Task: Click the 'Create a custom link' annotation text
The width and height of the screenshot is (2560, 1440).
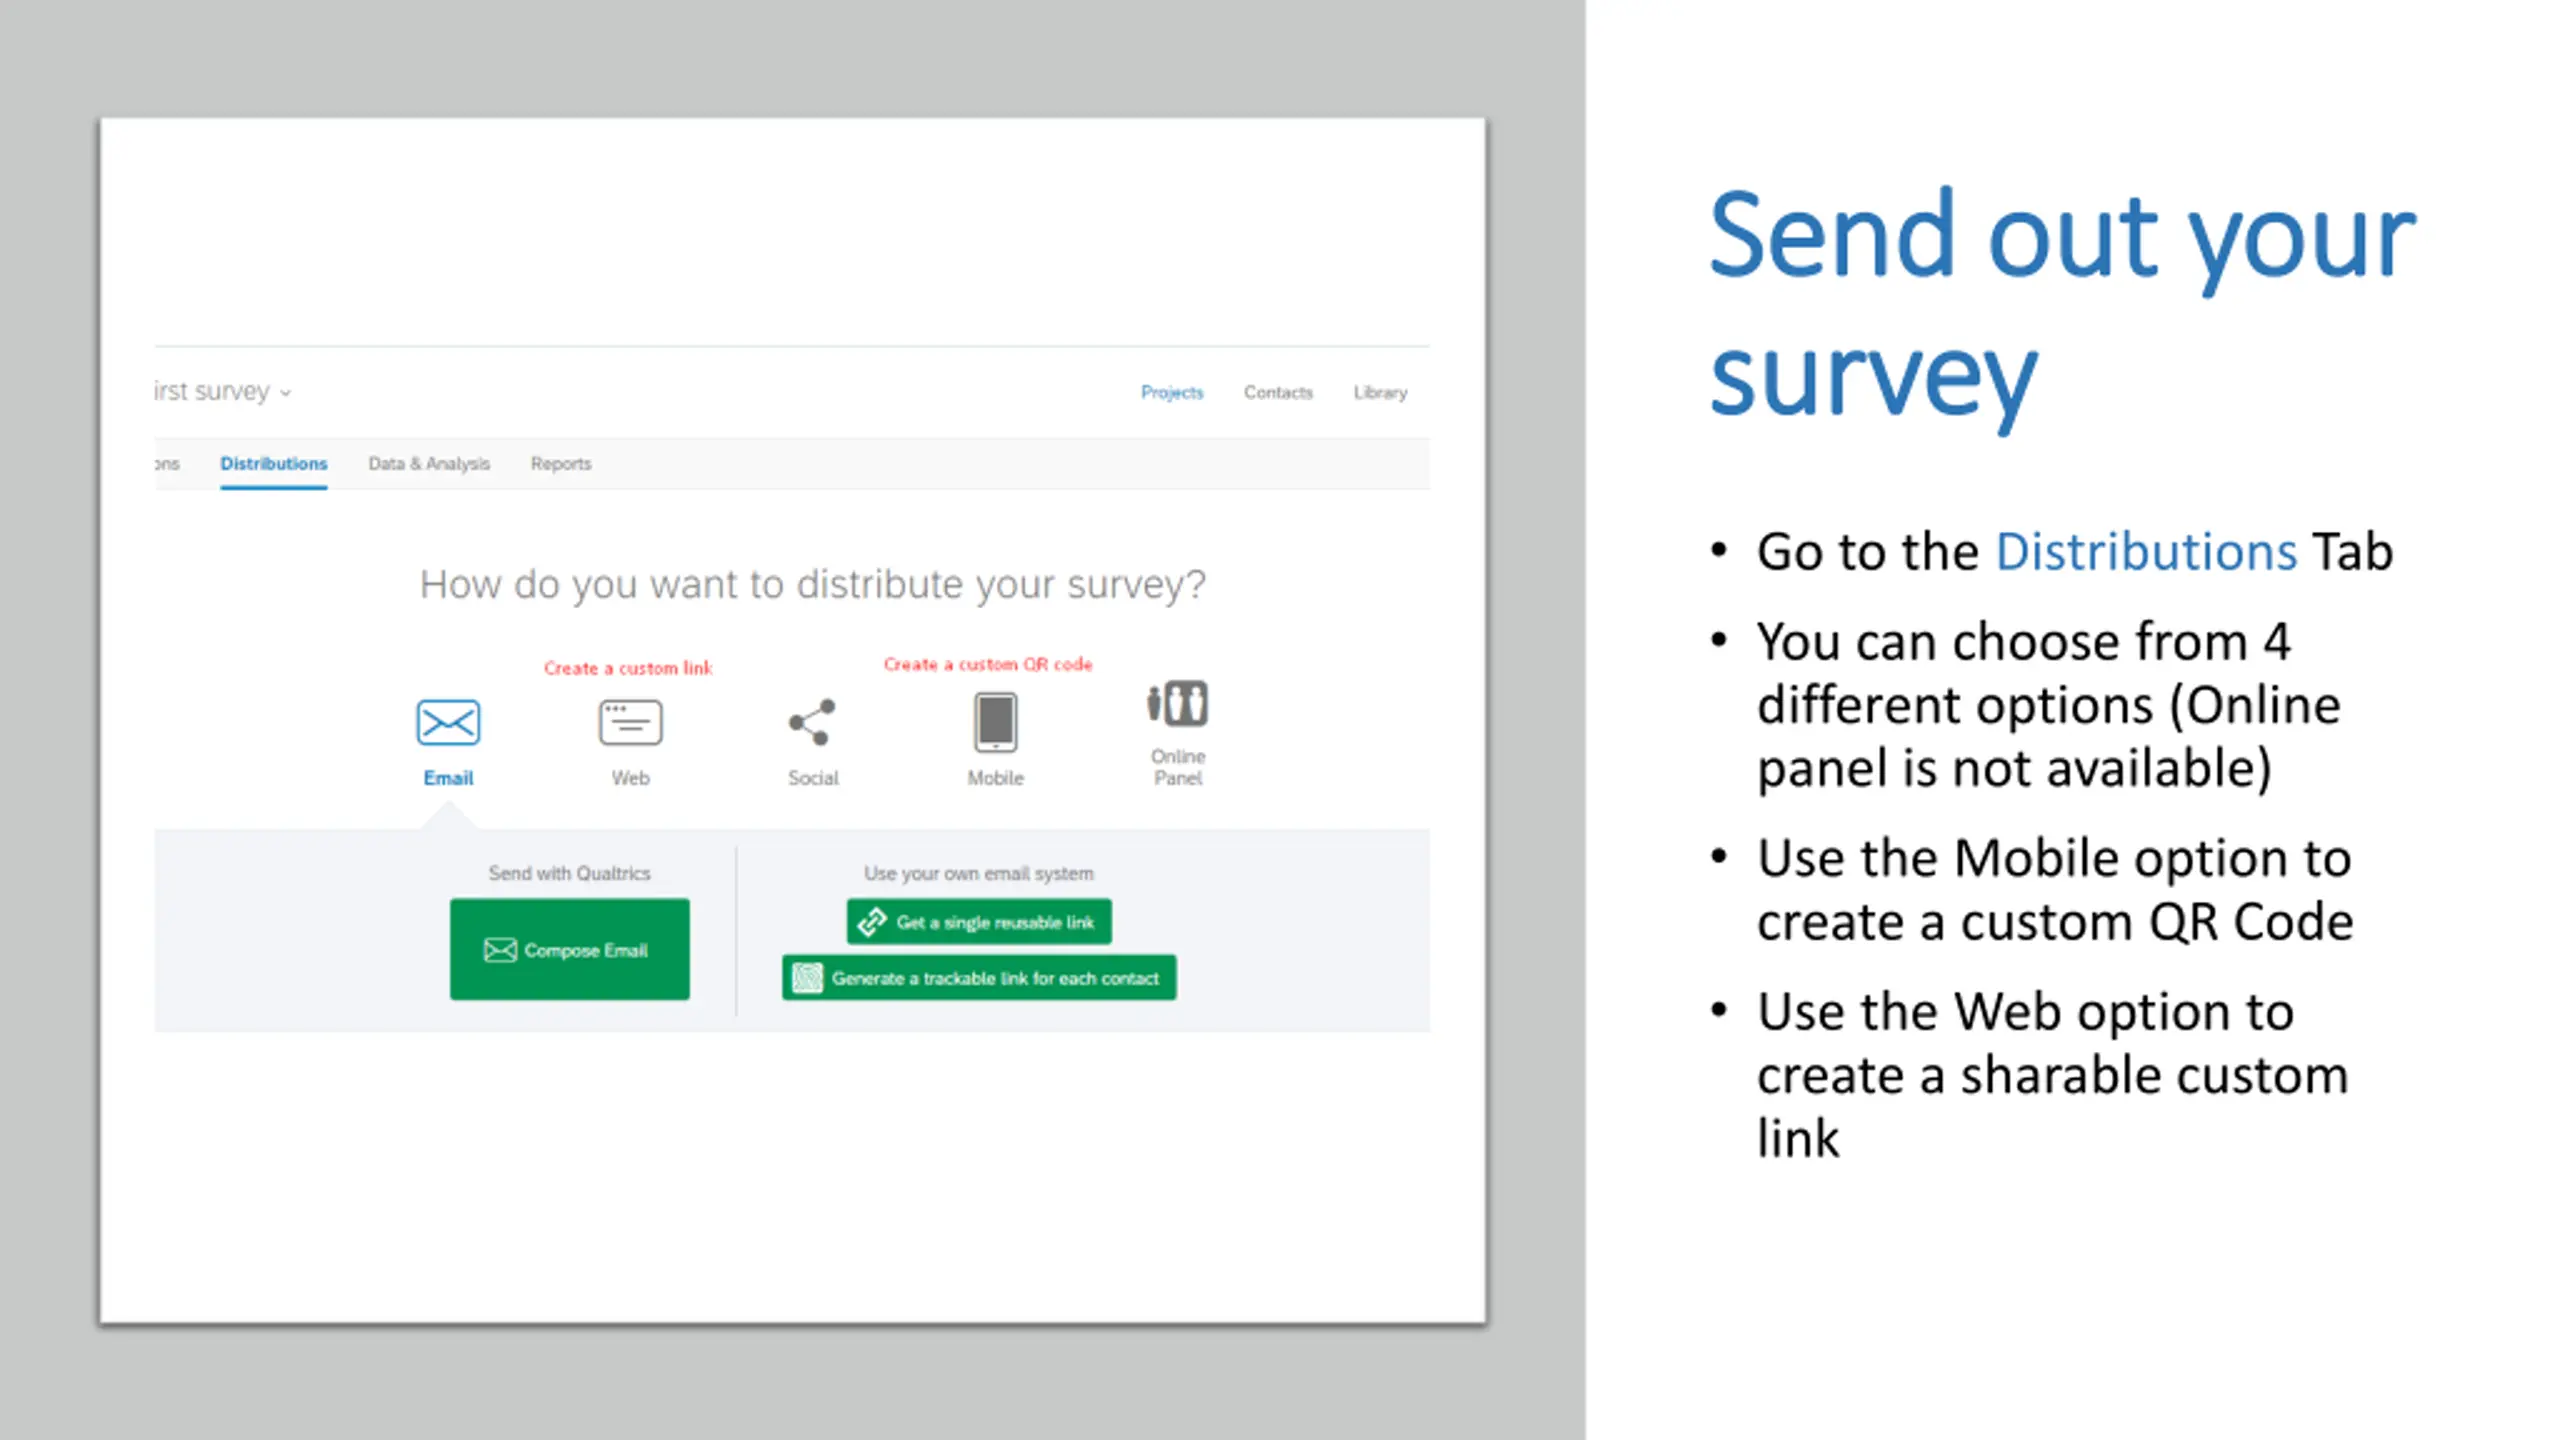Action: [628, 668]
